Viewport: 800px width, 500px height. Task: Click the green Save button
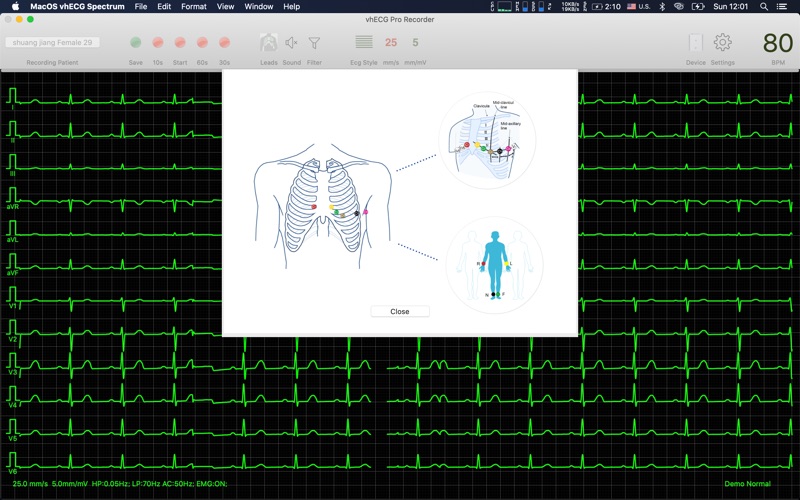136,43
